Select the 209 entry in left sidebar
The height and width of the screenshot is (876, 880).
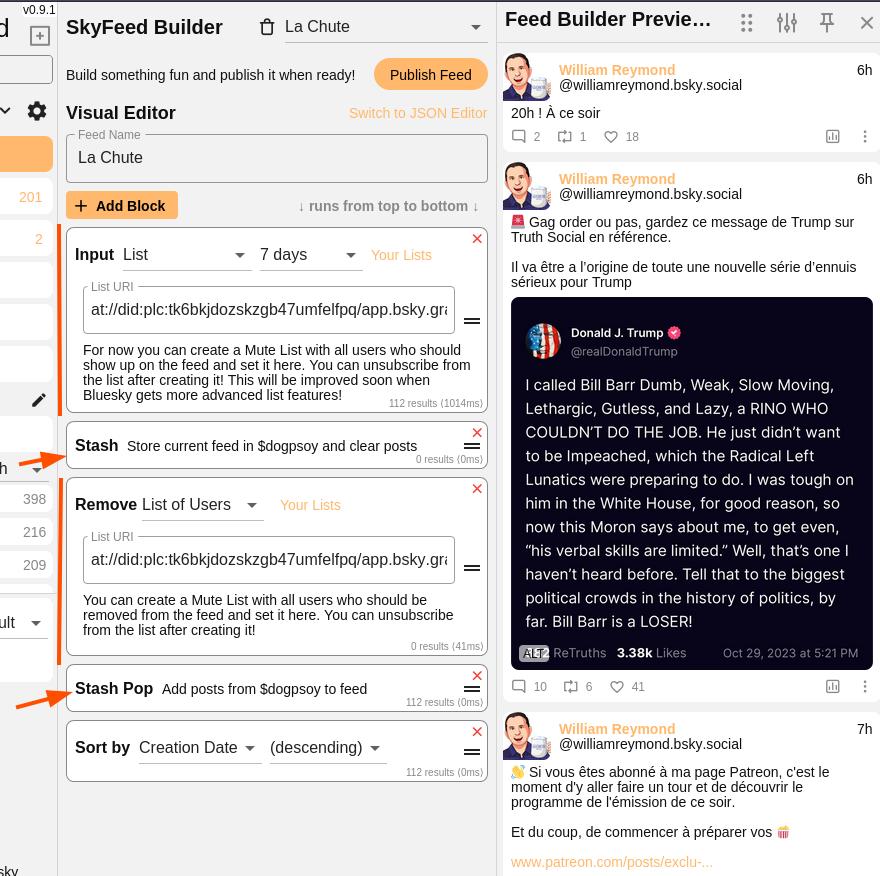click(x=26, y=565)
